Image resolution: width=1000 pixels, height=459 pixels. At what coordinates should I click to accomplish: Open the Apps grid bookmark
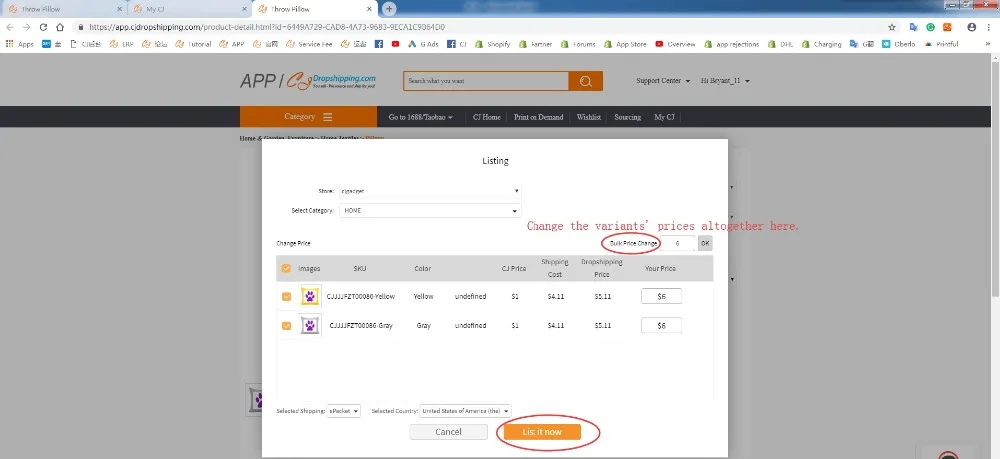(20, 44)
